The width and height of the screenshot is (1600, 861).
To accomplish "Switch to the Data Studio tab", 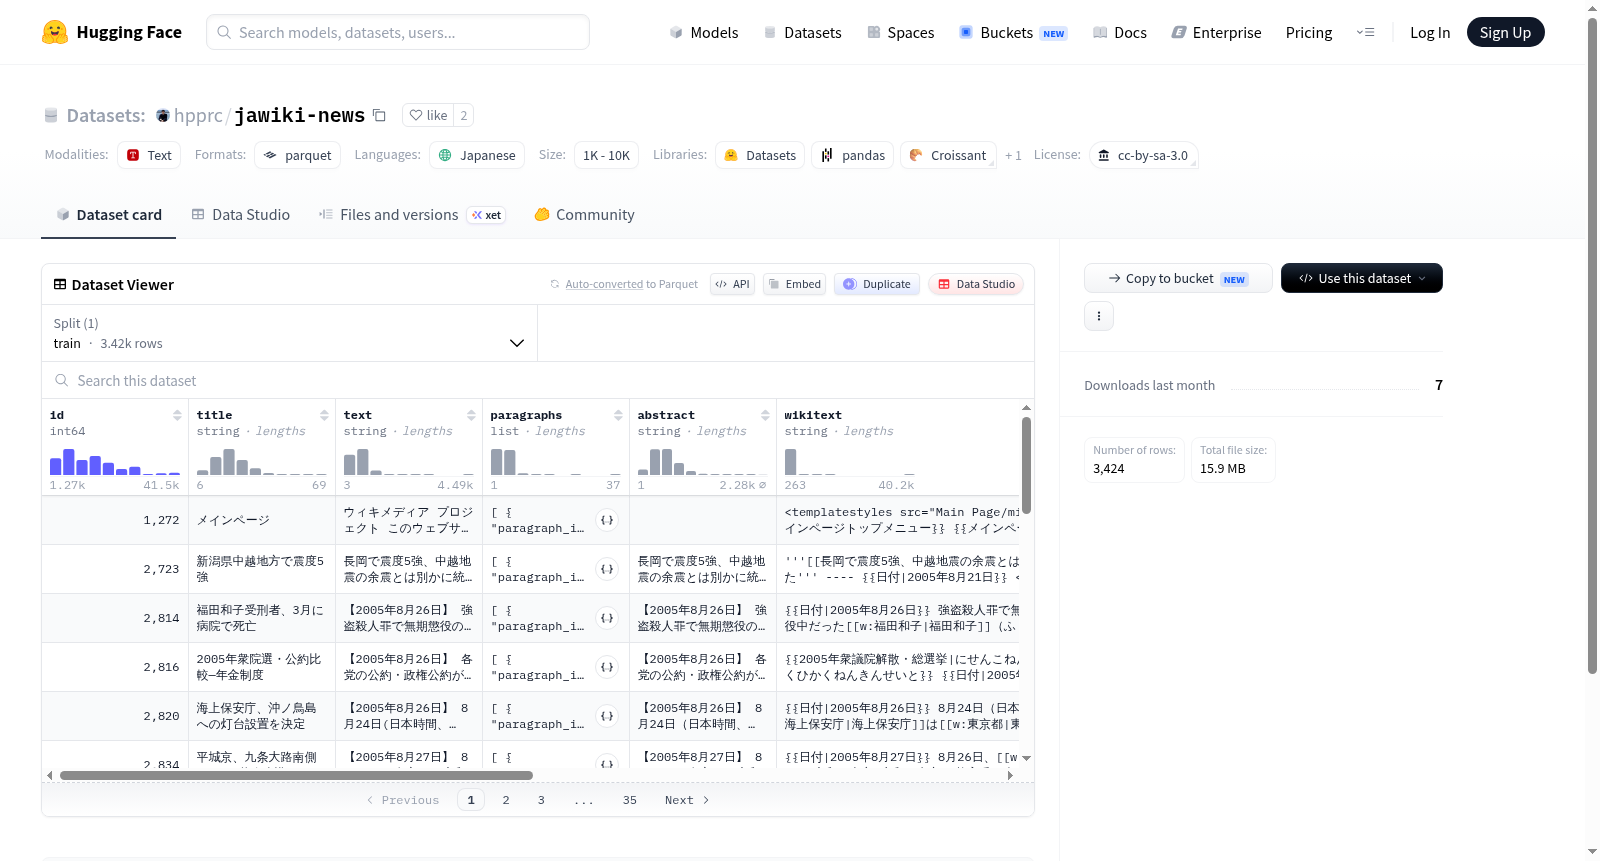I will coord(241,214).
